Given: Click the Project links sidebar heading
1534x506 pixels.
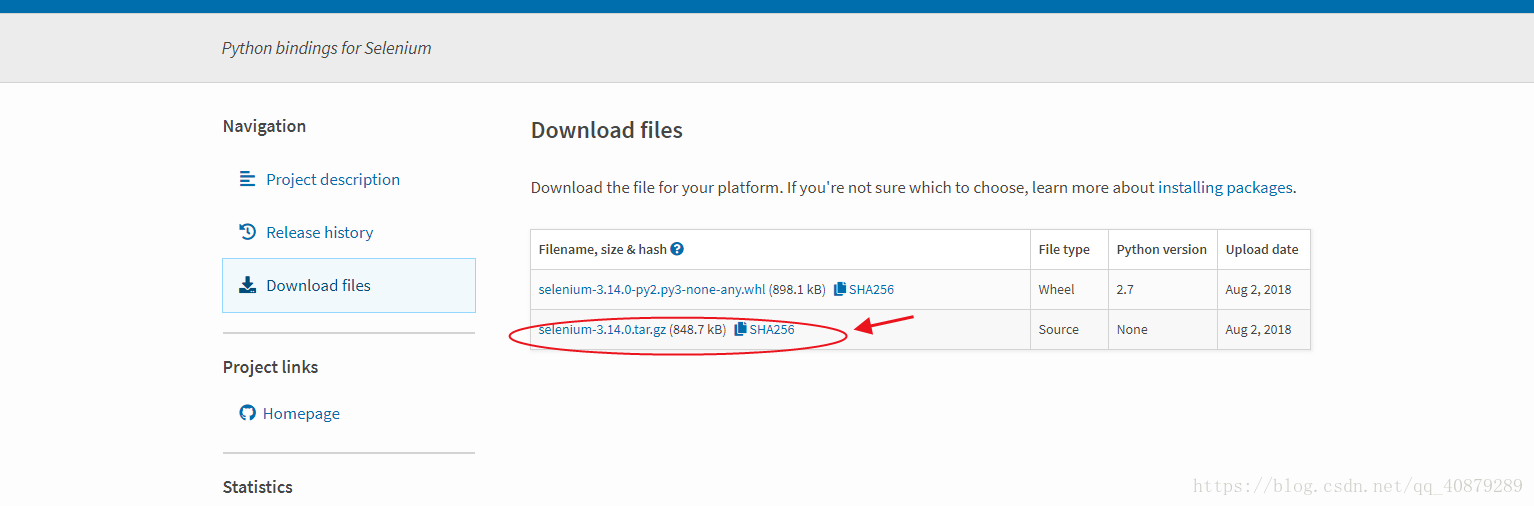Looking at the screenshot, I should pyautogui.click(x=270, y=368).
